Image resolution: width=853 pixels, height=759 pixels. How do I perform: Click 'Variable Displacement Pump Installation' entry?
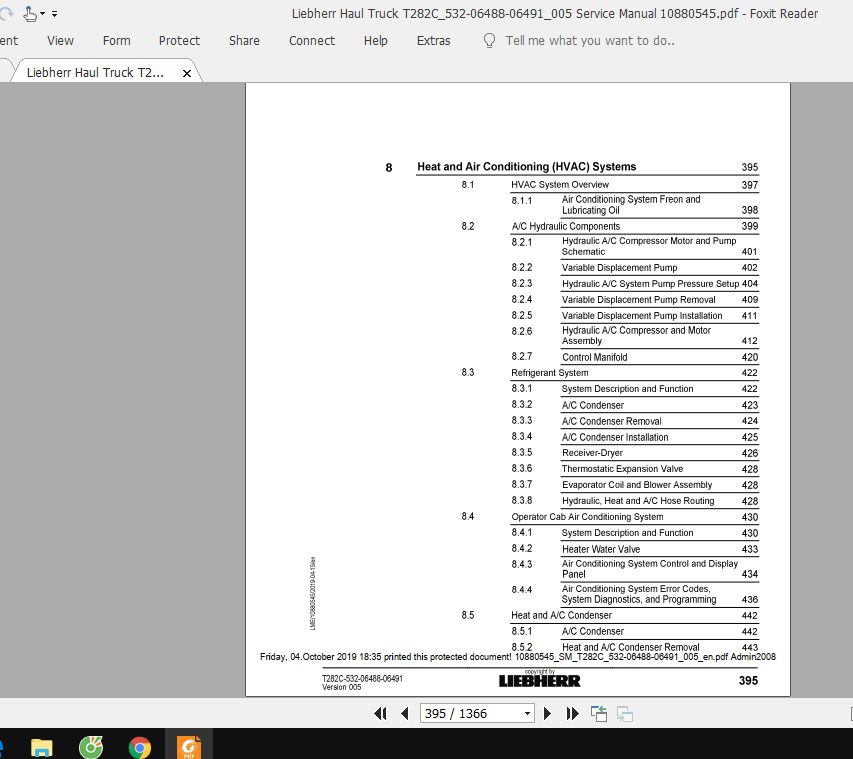[642, 315]
